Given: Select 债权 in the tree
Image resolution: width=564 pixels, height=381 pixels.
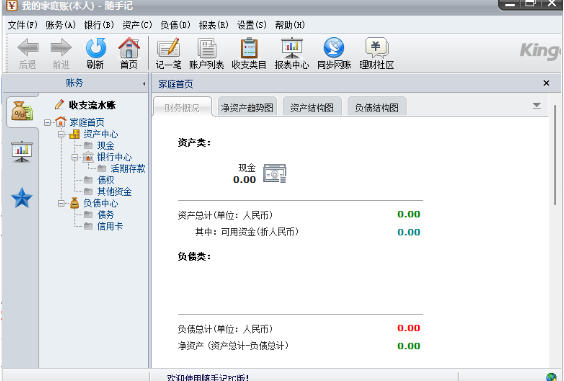Looking at the screenshot, I should point(106,180).
